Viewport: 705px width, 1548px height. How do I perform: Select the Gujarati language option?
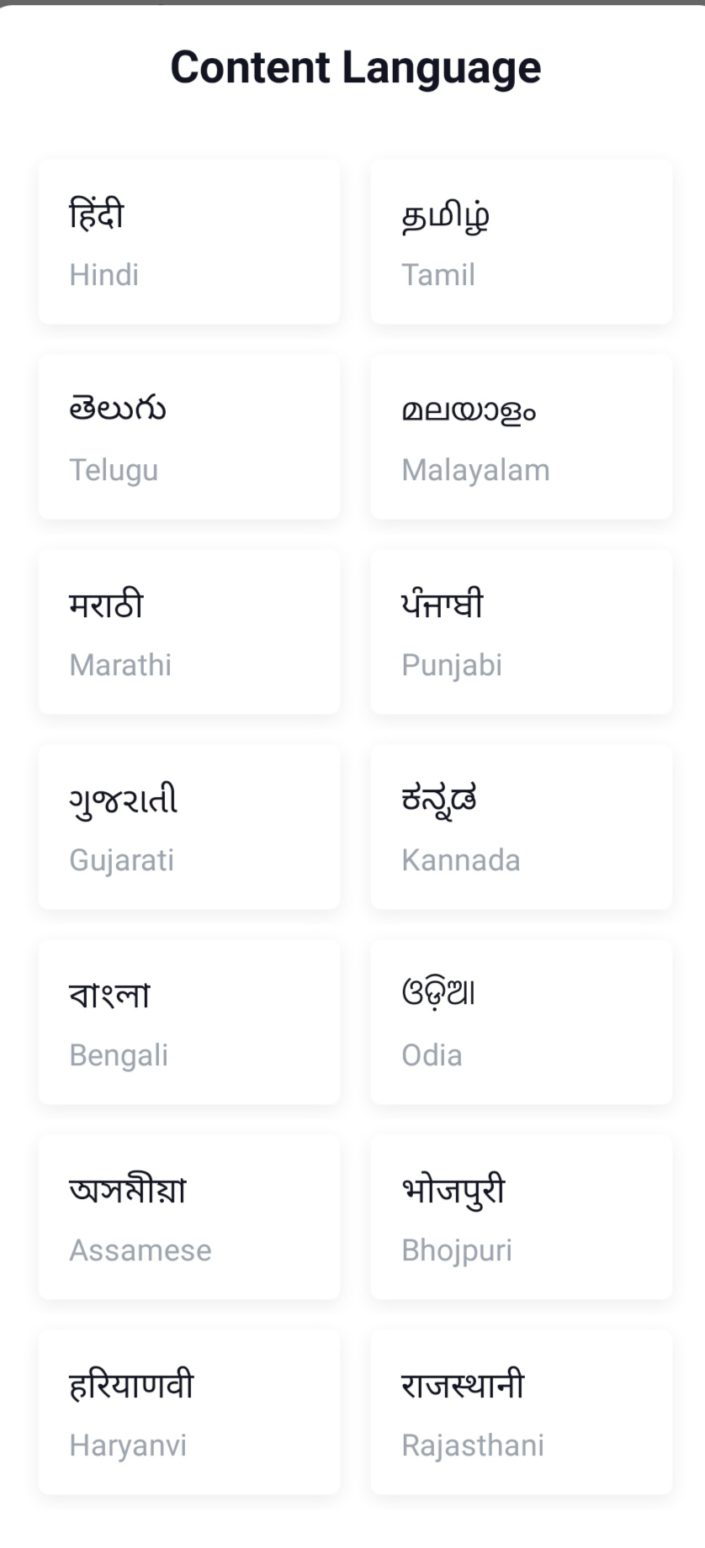pos(189,827)
